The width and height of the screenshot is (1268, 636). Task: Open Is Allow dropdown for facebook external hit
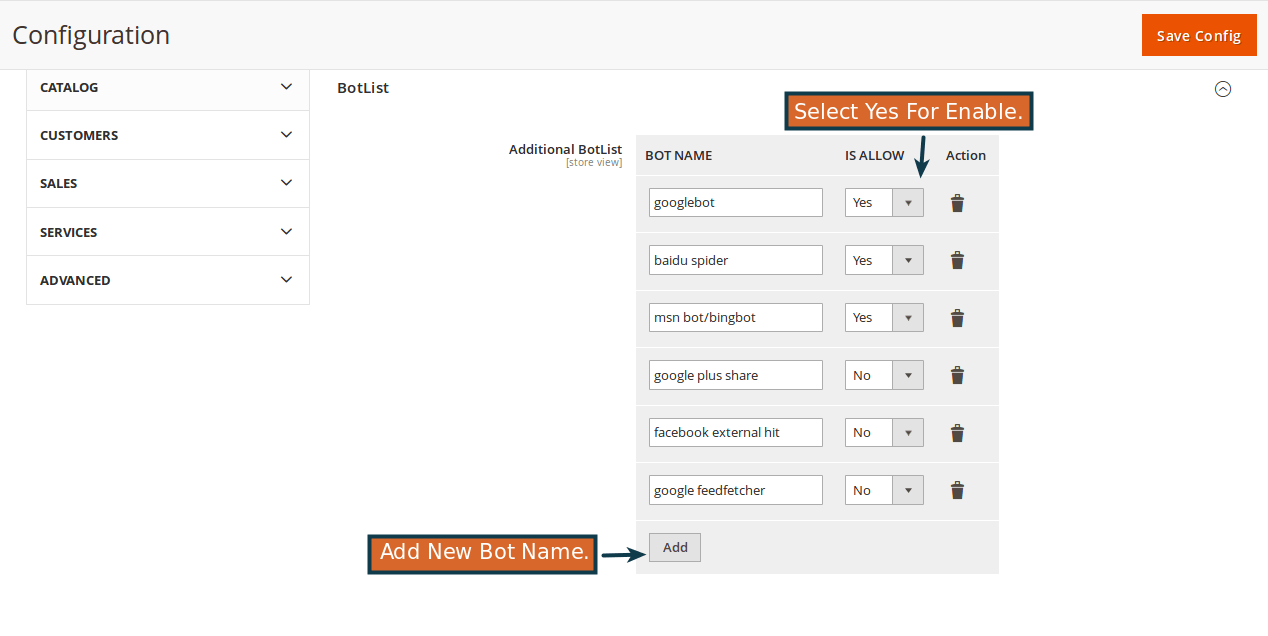point(884,433)
